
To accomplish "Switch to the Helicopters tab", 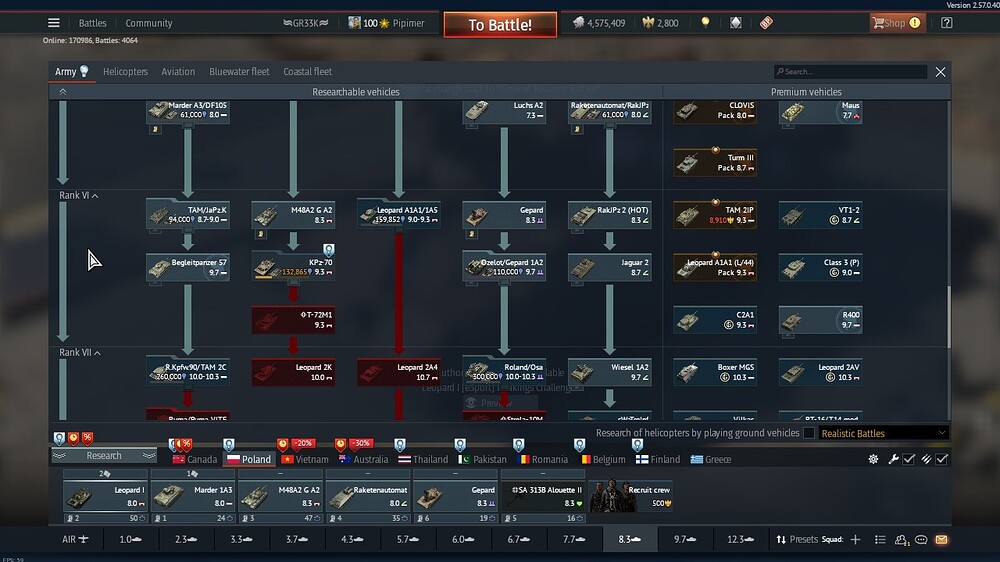I will tap(126, 71).
